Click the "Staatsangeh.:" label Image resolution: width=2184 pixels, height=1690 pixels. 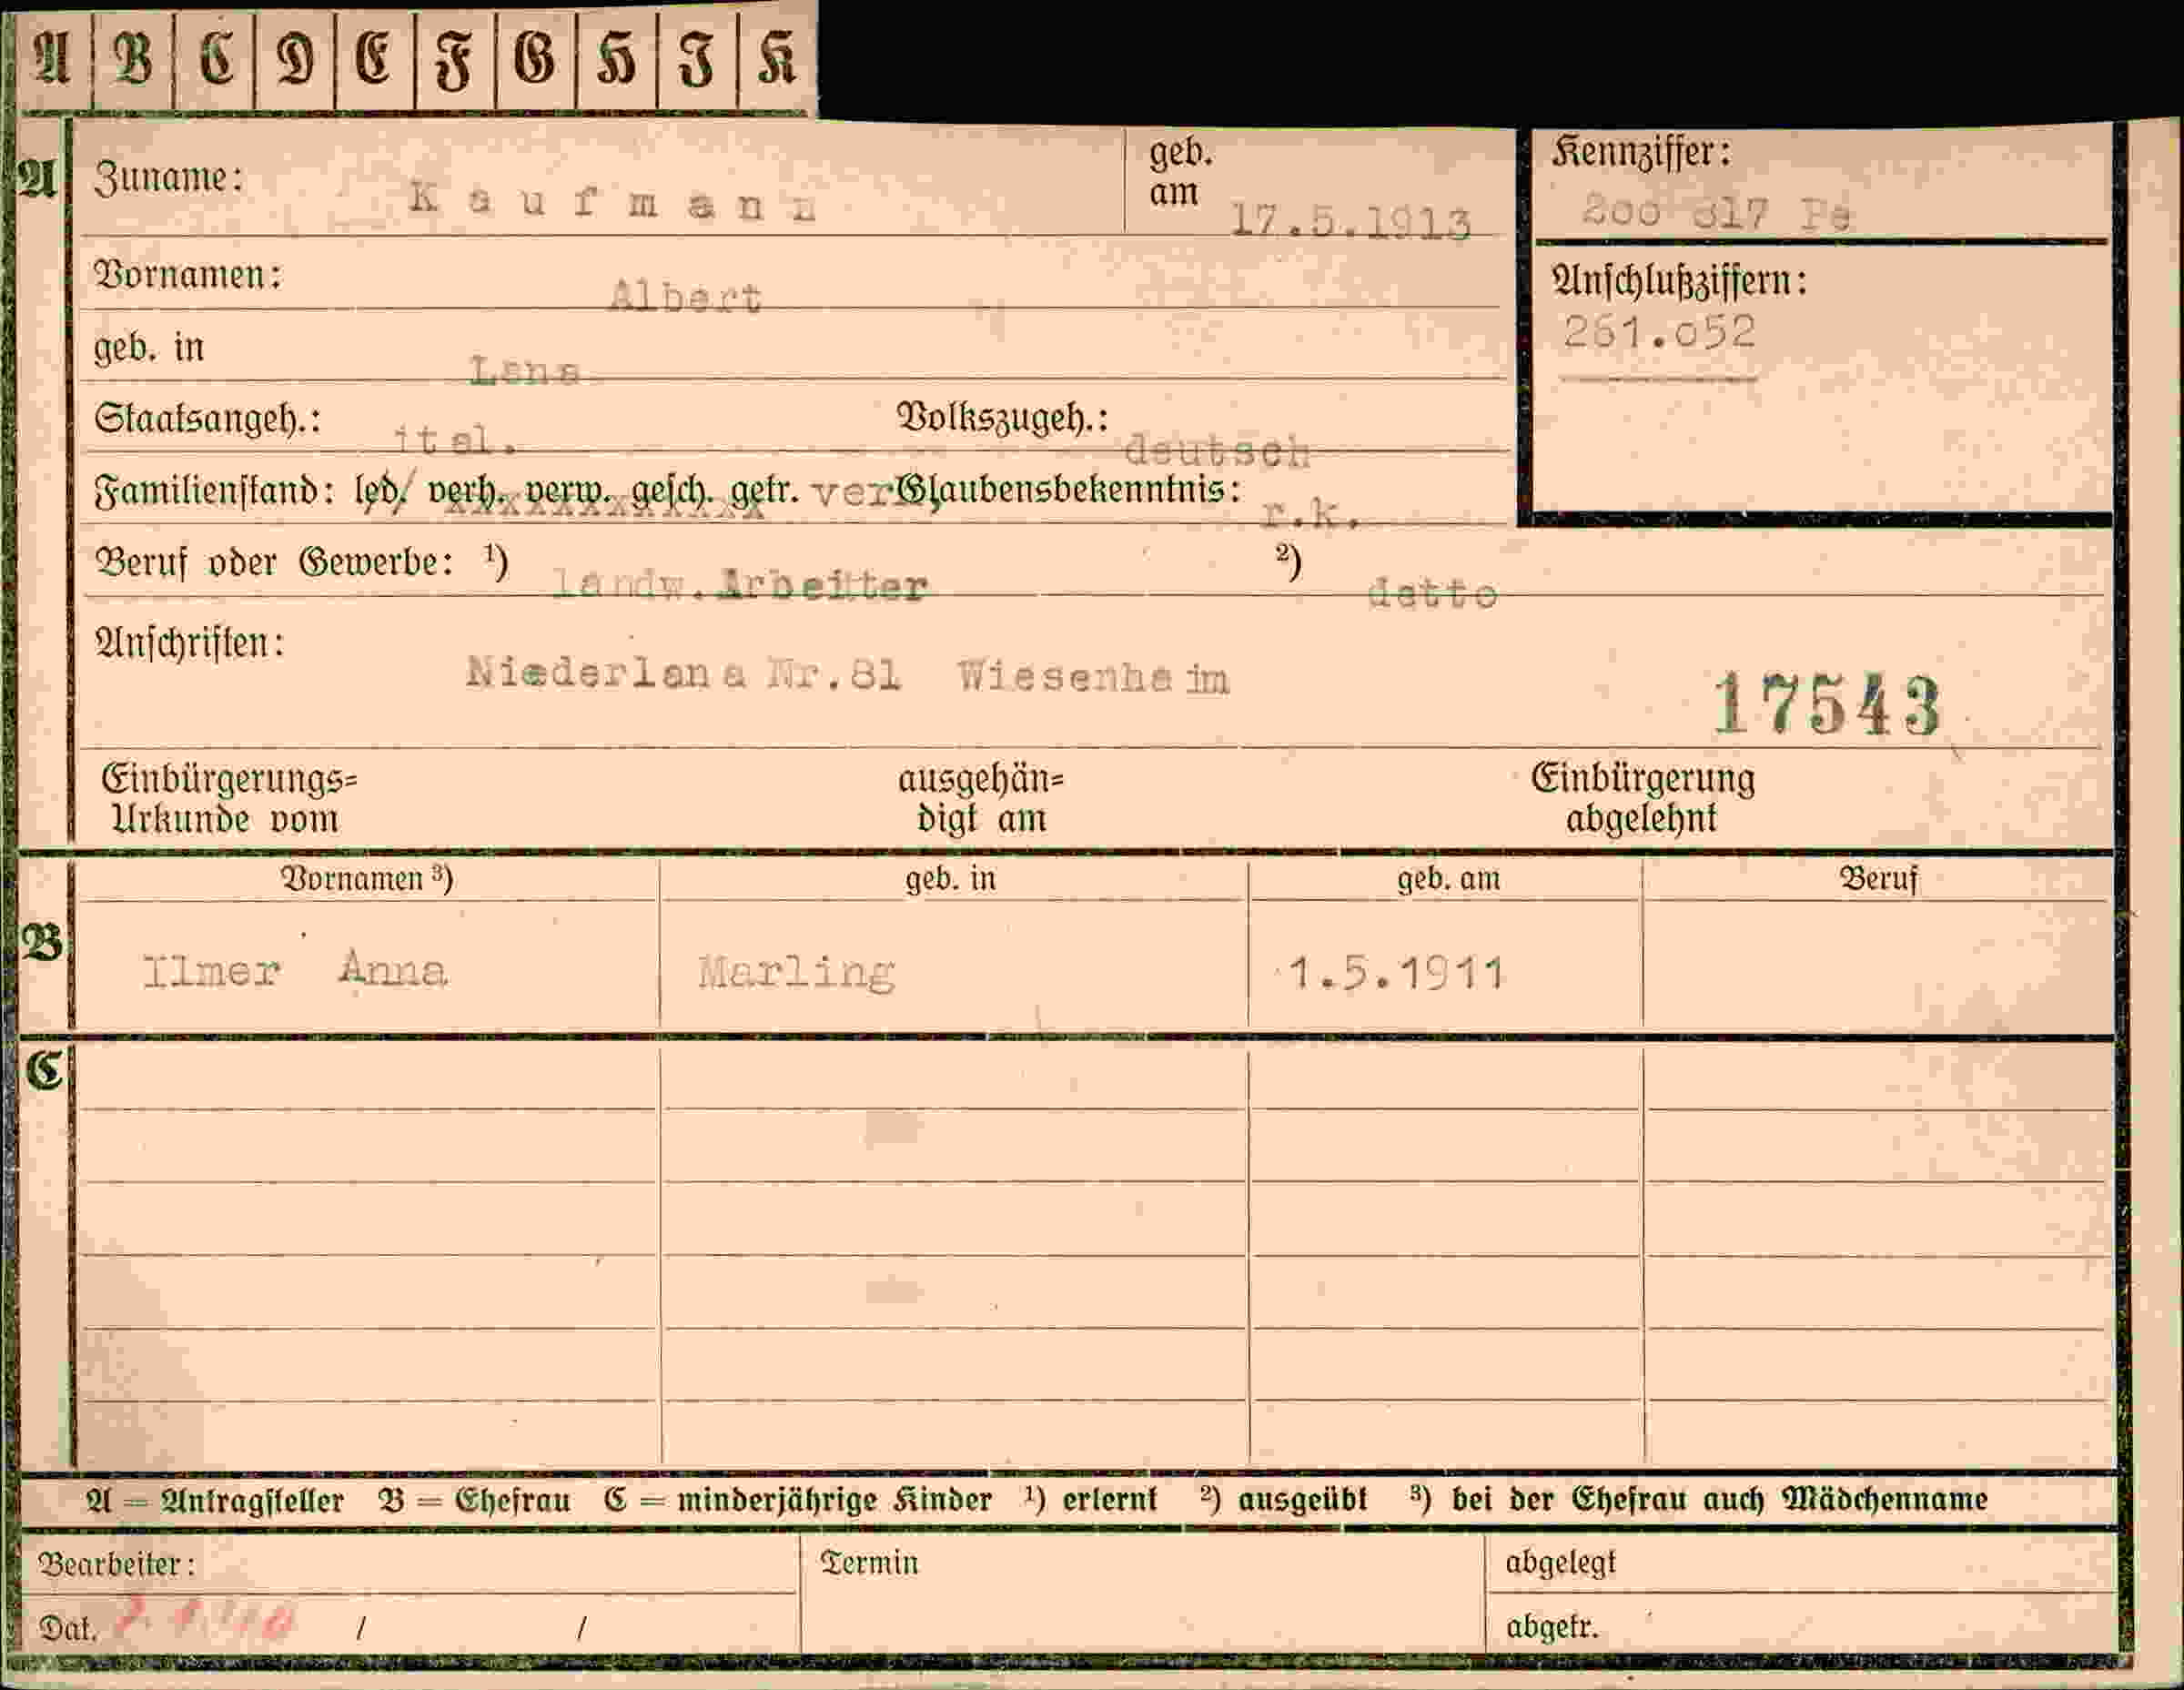point(208,419)
